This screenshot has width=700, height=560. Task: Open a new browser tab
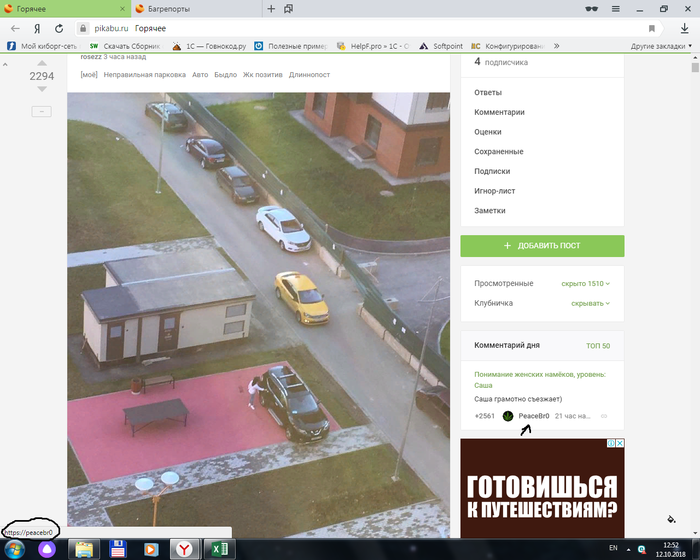point(271,8)
